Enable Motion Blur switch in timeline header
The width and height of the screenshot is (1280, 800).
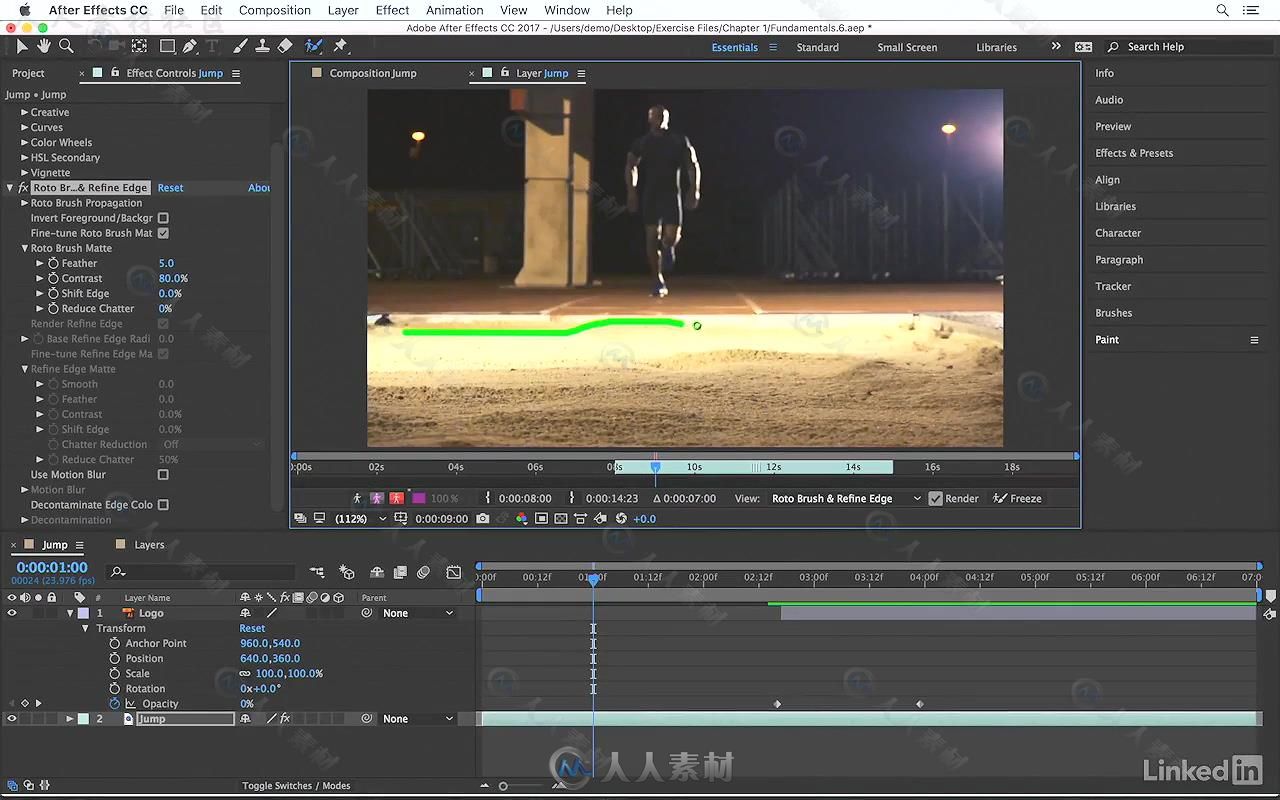point(423,572)
